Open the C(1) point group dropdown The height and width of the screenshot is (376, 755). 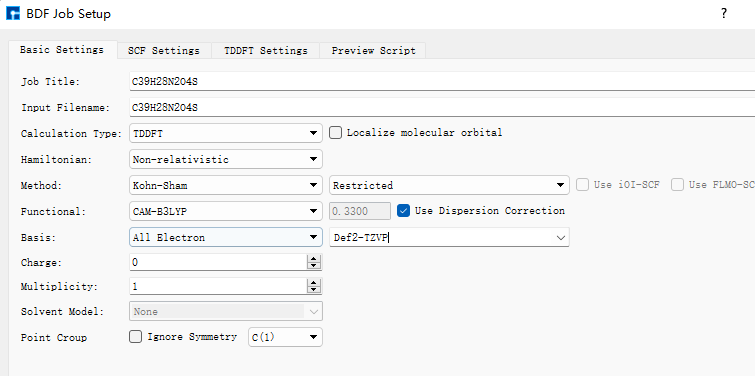click(285, 337)
